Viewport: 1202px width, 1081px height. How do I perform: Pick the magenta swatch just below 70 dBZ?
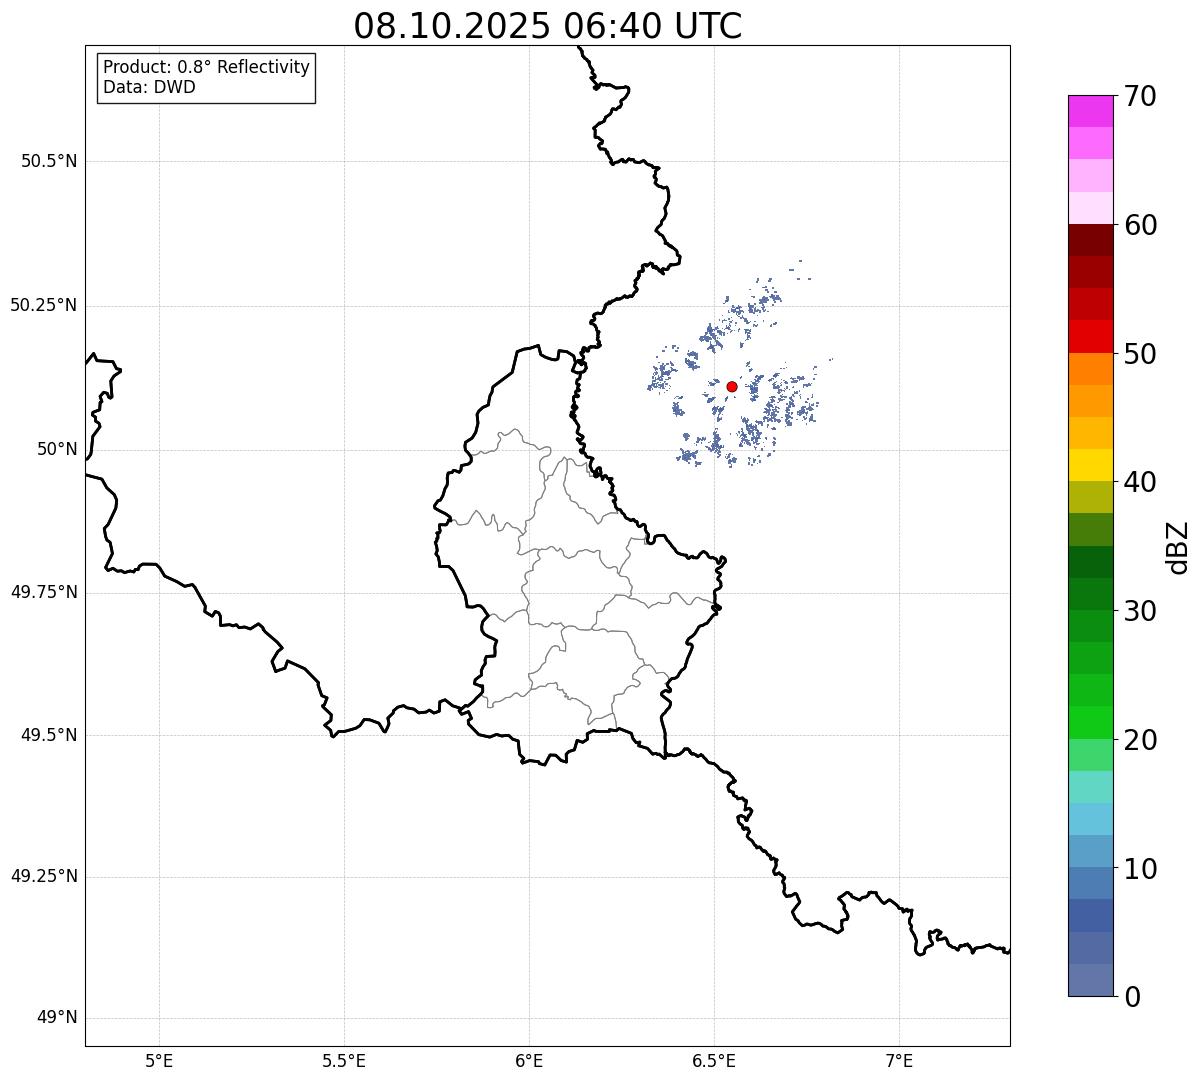click(1091, 111)
